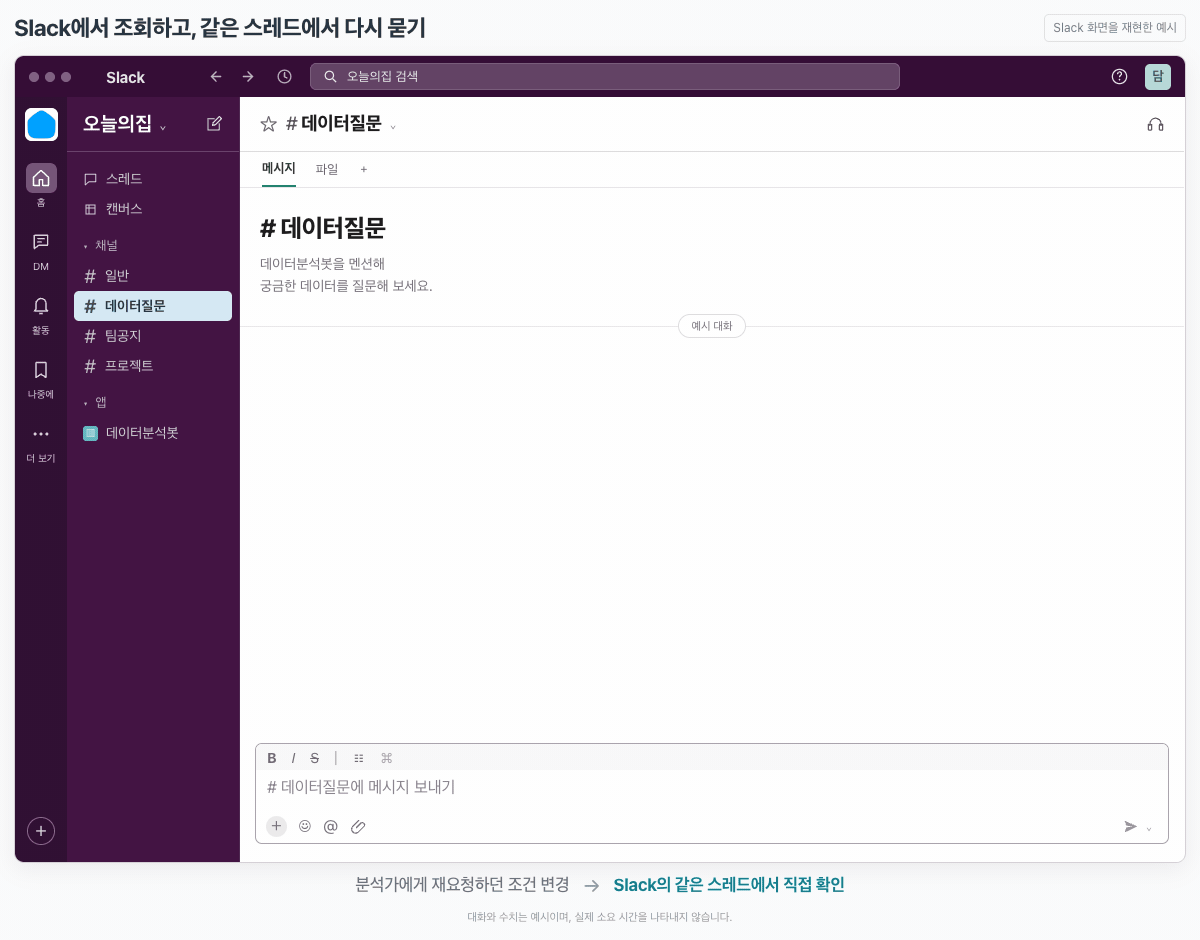Click the 오늘의집 workspace logo icon
The width and height of the screenshot is (1200, 940).
(x=41, y=124)
